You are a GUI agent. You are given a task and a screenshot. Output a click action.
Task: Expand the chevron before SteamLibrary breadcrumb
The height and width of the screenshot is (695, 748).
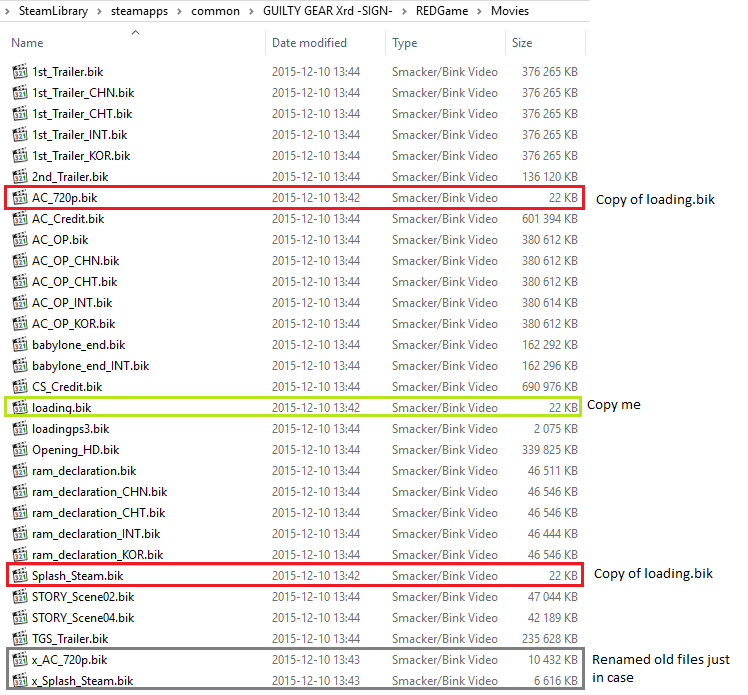tap(7, 11)
